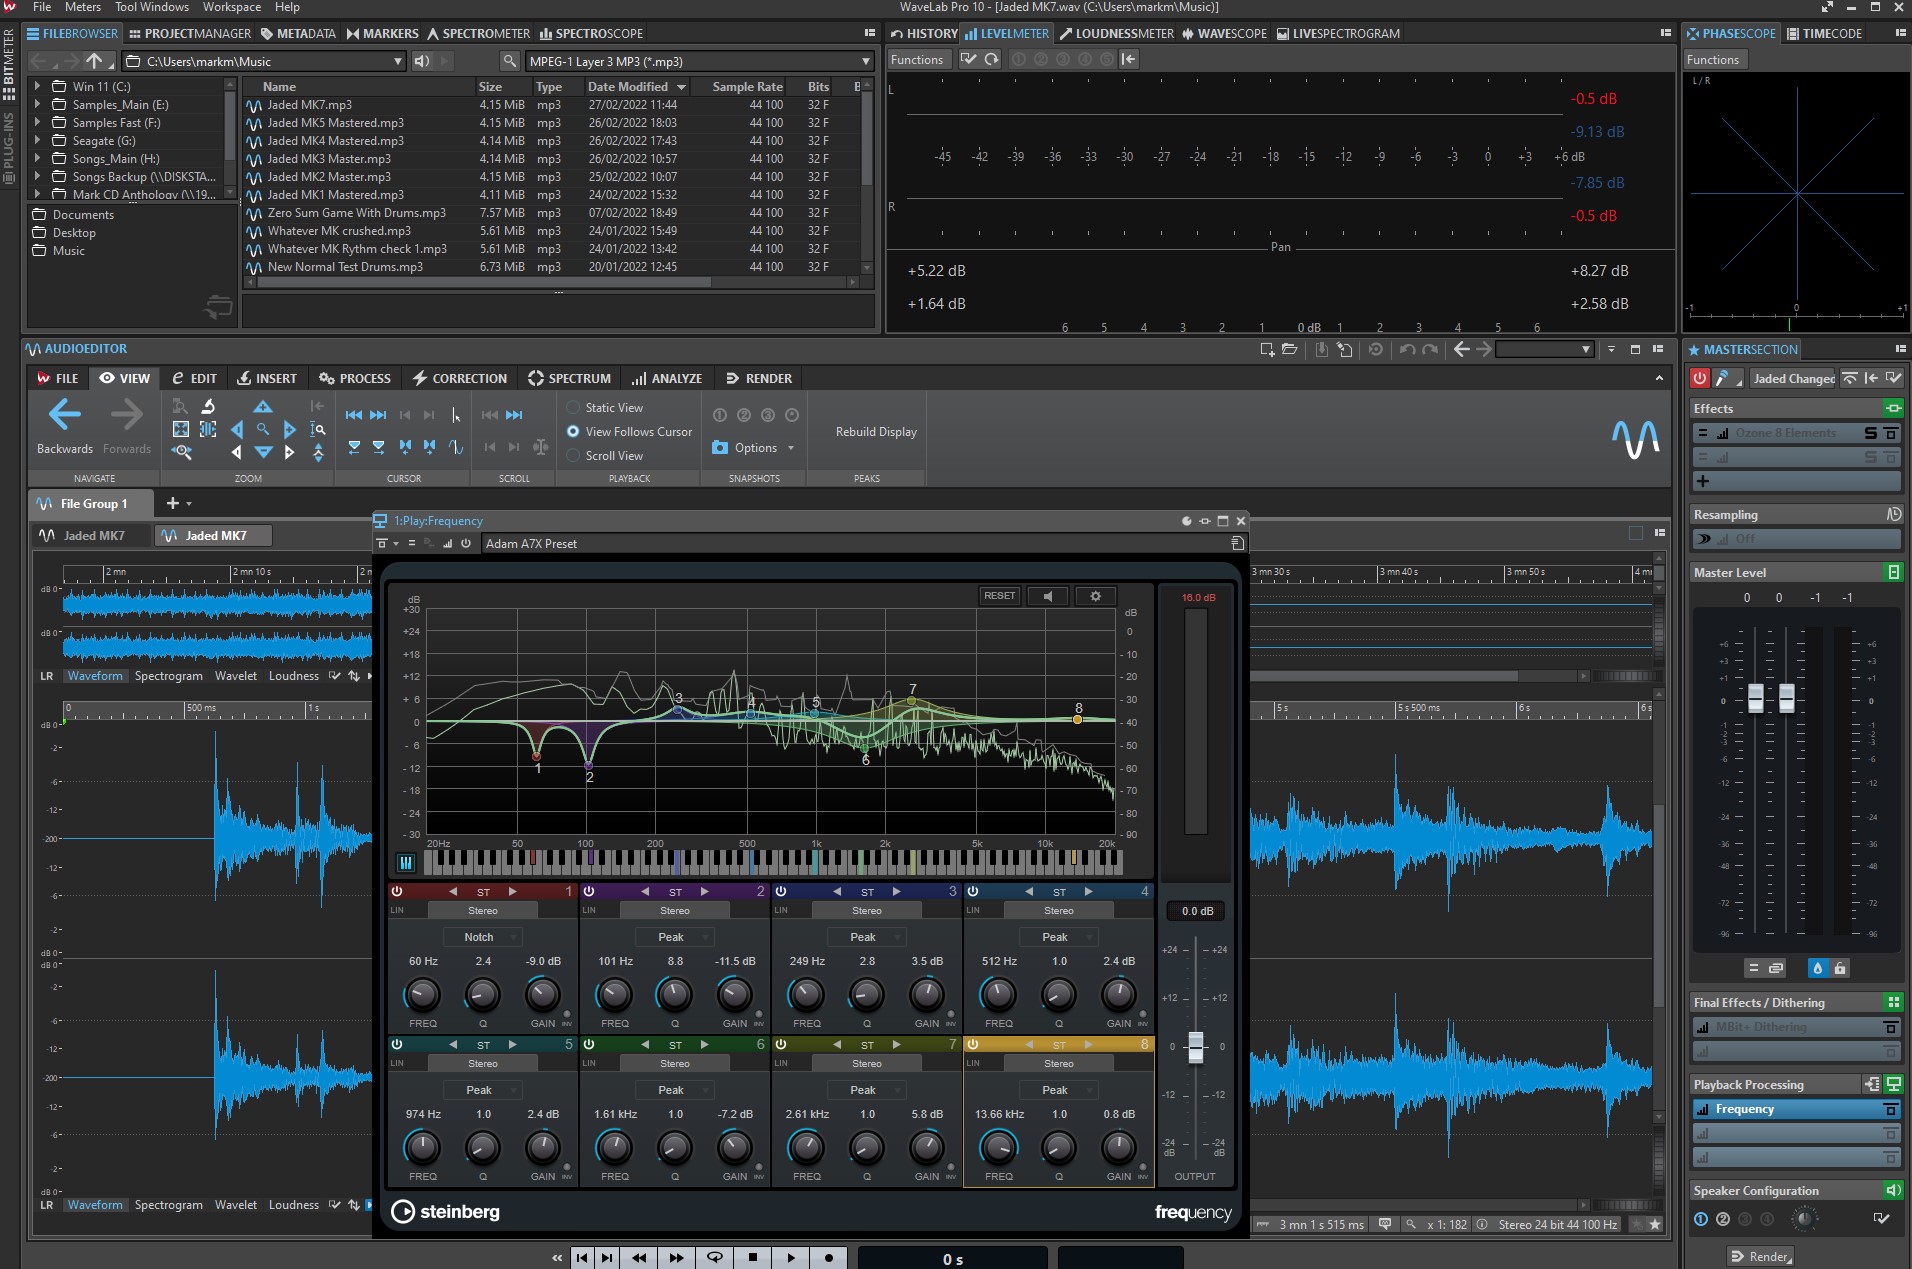1912x1269 pixels.
Task: Click the redo icon in Audio Editor toolbar
Action: (1430, 349)
